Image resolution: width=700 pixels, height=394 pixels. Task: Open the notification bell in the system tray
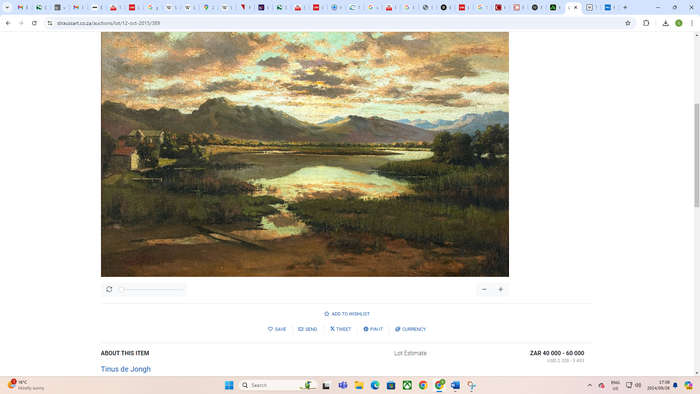675,385
